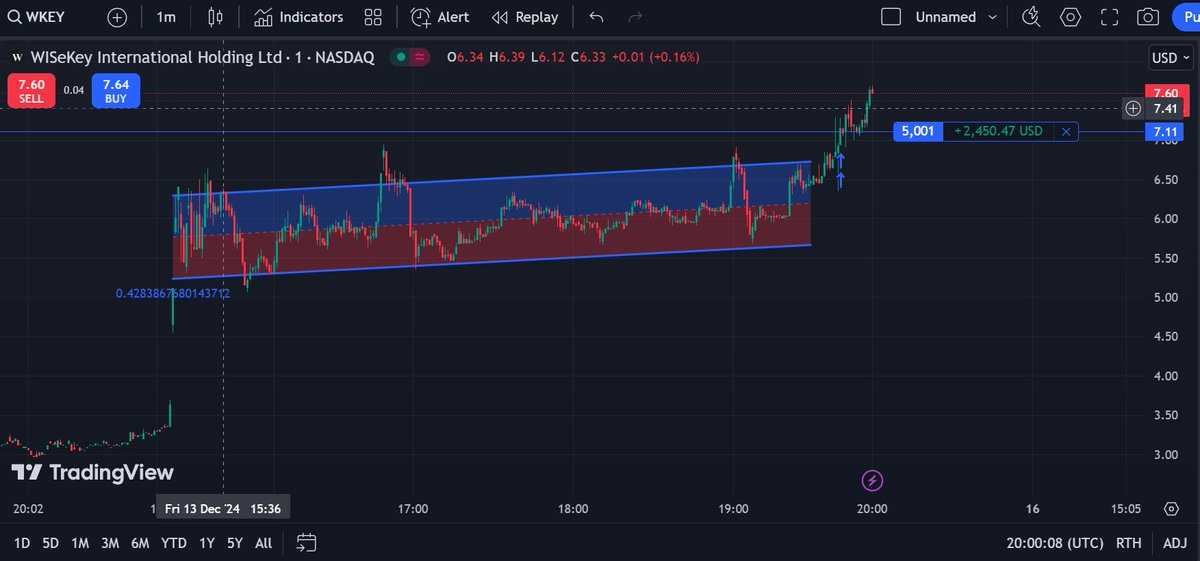1200x561 pixels.
Task: Click the plus icon on the price scale
Action: click(1133, 108)
